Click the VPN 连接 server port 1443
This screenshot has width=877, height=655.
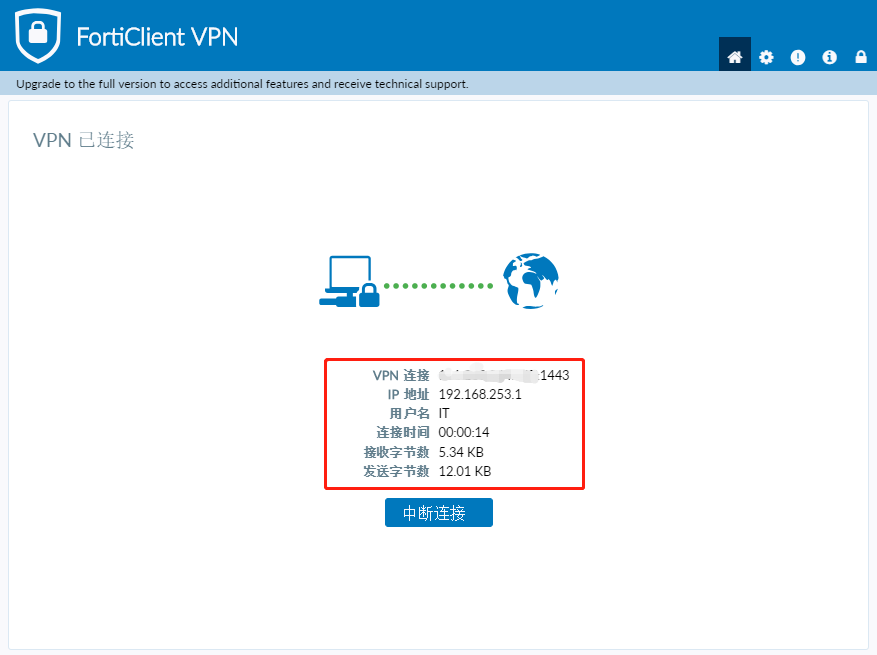point(554,375)
